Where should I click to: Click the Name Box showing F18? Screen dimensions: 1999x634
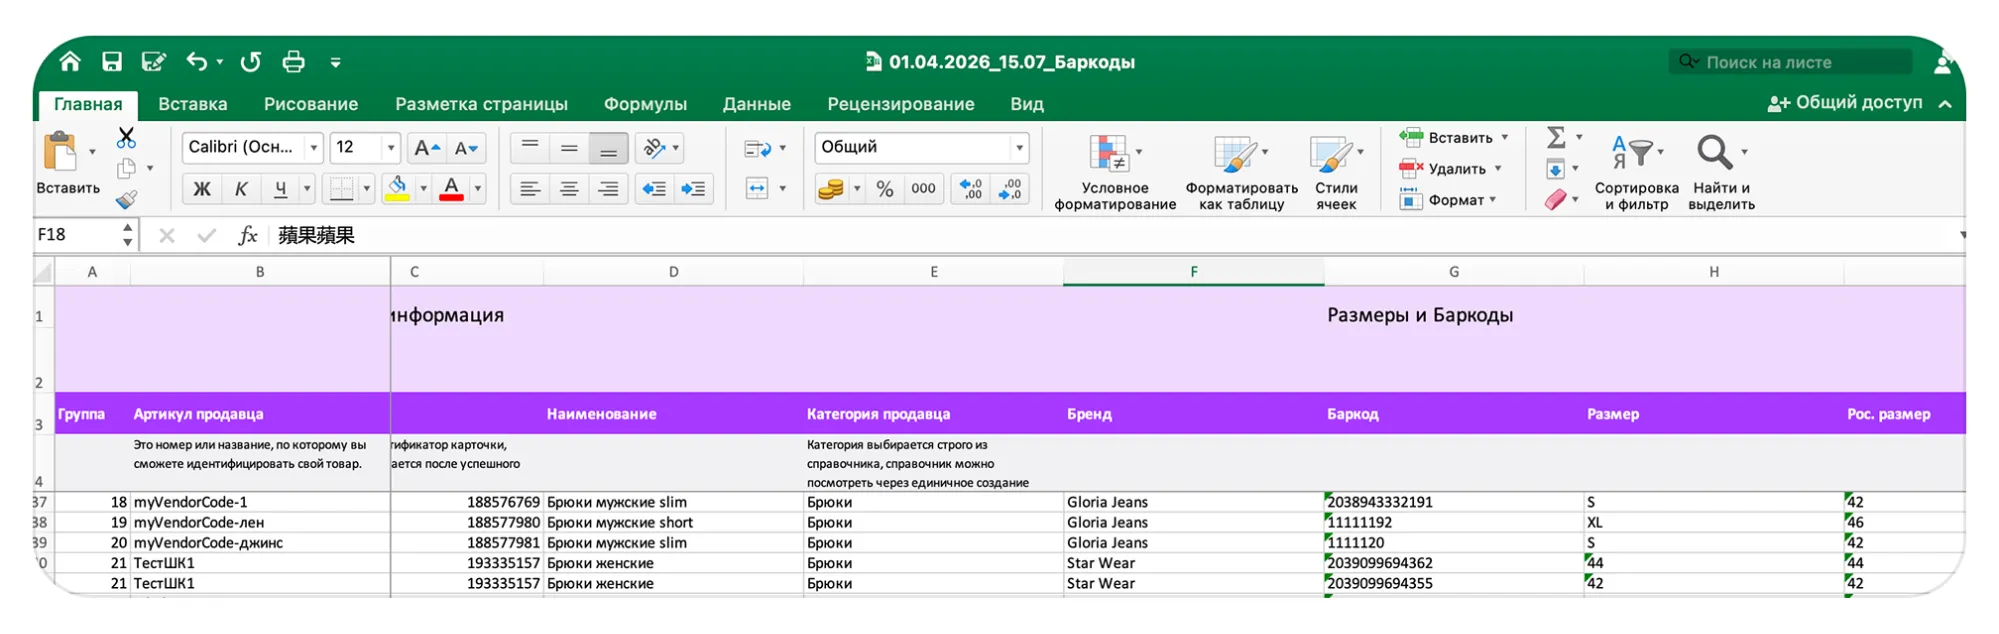(78, 235)
